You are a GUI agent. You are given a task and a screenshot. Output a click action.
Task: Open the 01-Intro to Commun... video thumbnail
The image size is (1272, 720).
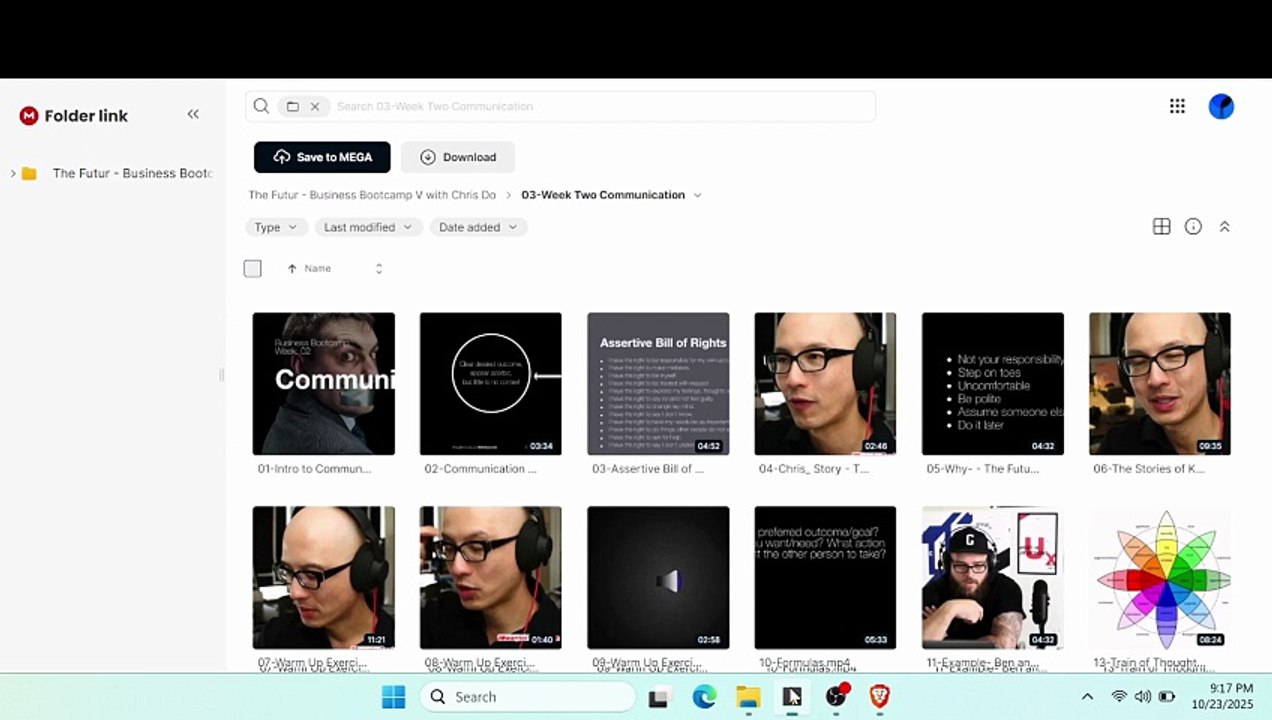[324, 384]
